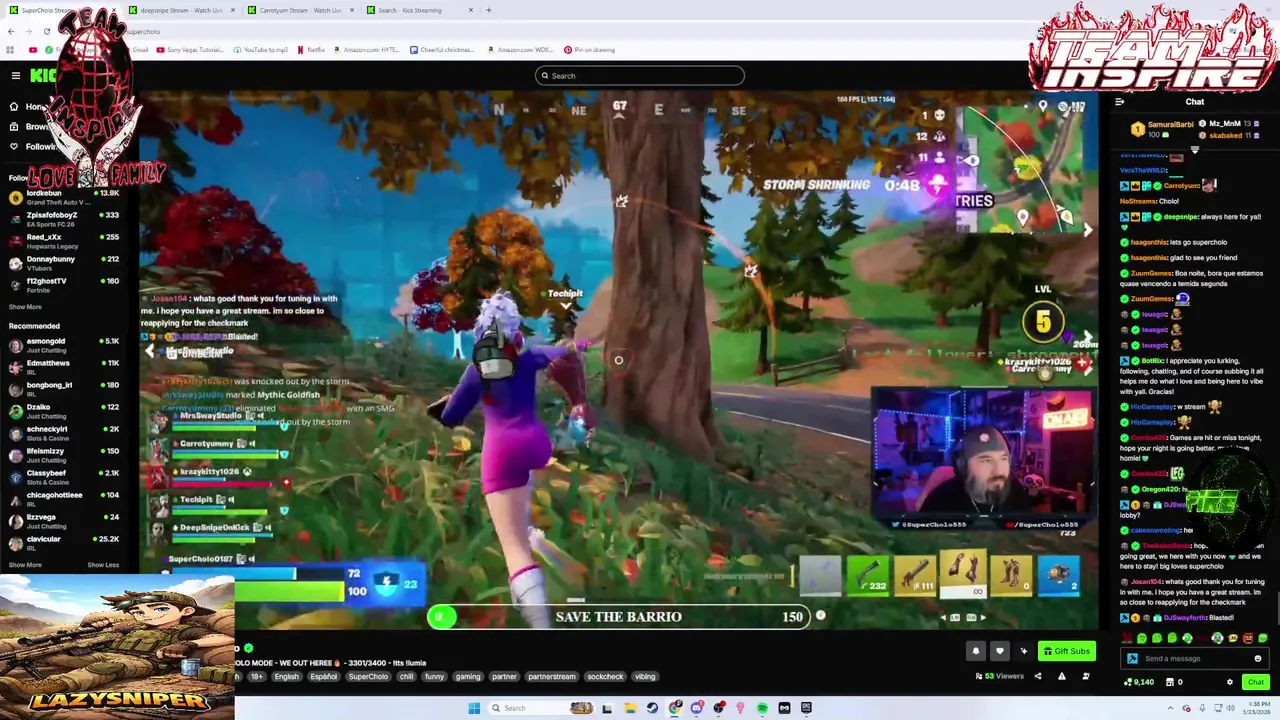Reload the page in browser

[46, 31]
